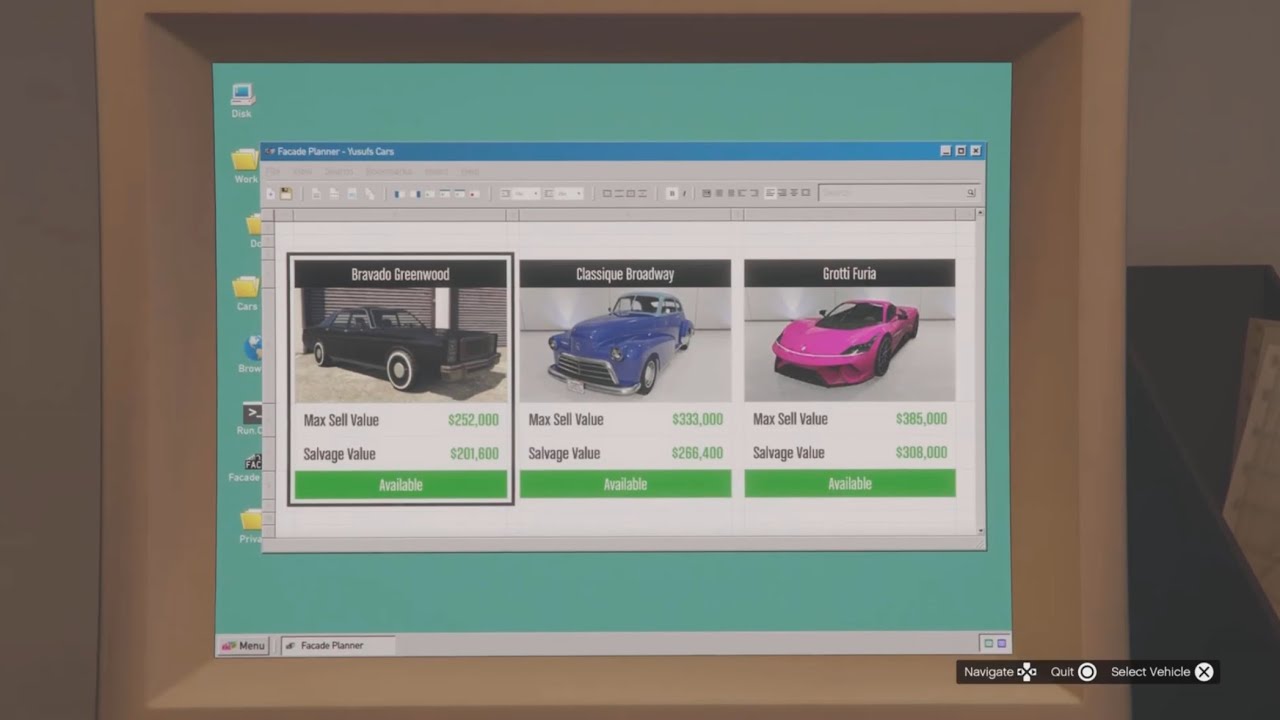The width and height of the screenshot is (1280, 720).
Task: Click the $266,400 salvage value
Action: (697, 453)
